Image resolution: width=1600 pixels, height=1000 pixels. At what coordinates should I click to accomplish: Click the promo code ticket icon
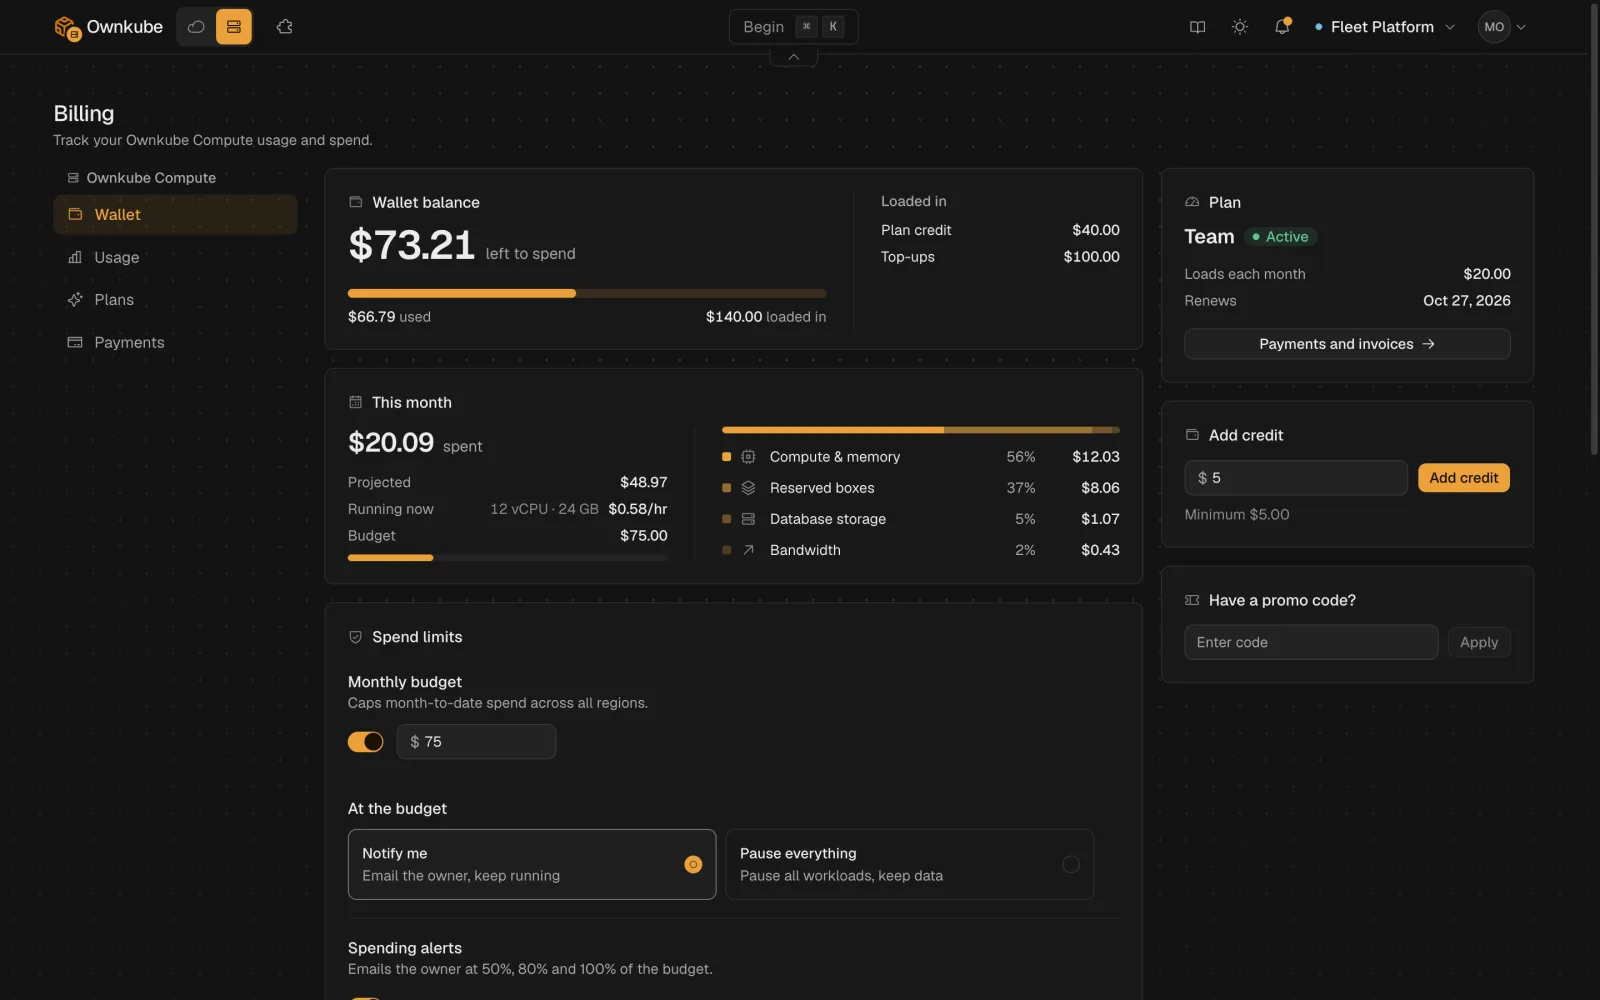(x=1192, y=600)
